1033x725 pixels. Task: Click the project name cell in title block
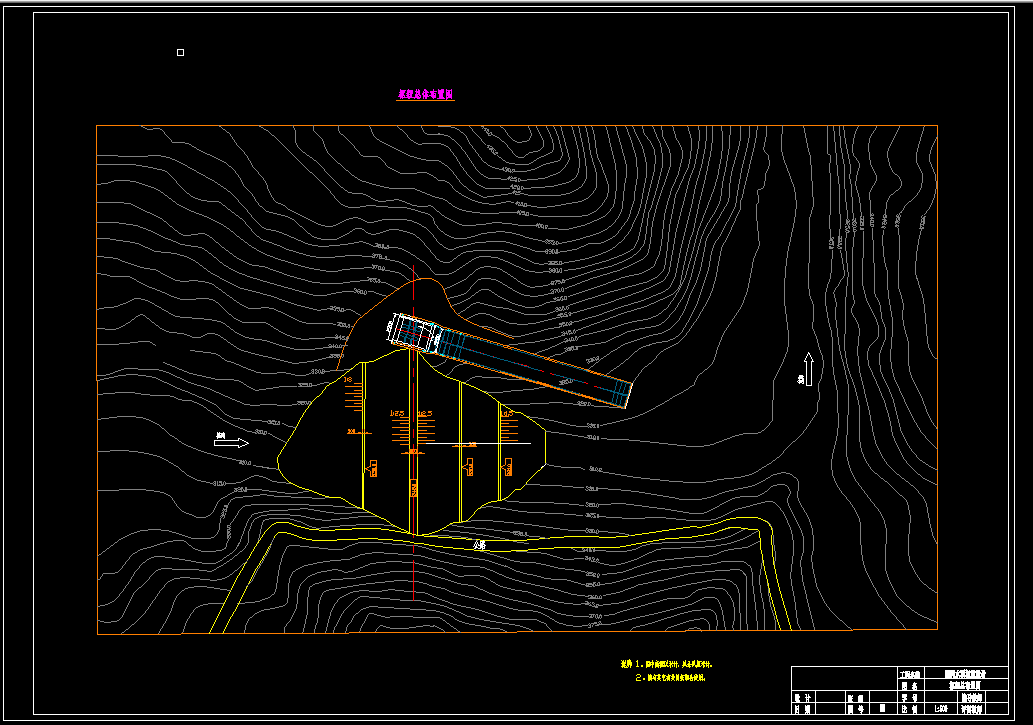[x=966, y=674]
